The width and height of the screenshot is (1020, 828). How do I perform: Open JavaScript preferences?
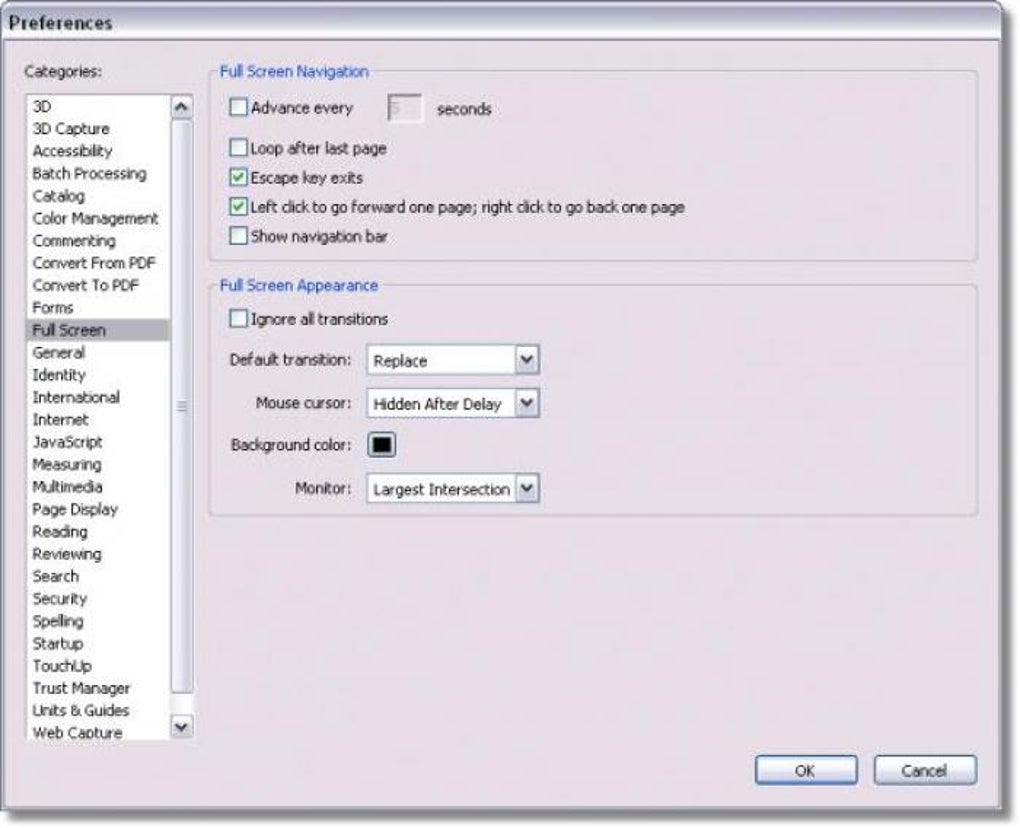coord(98,442)
